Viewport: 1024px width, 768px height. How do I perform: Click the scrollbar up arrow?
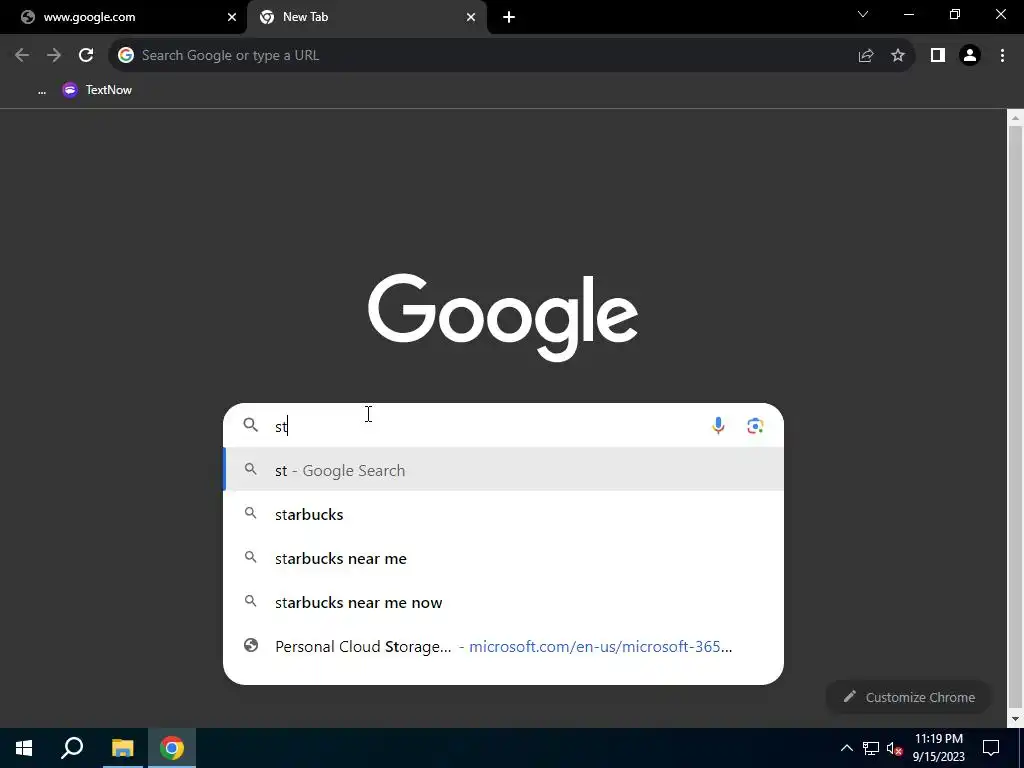(x=1015, y=118)
